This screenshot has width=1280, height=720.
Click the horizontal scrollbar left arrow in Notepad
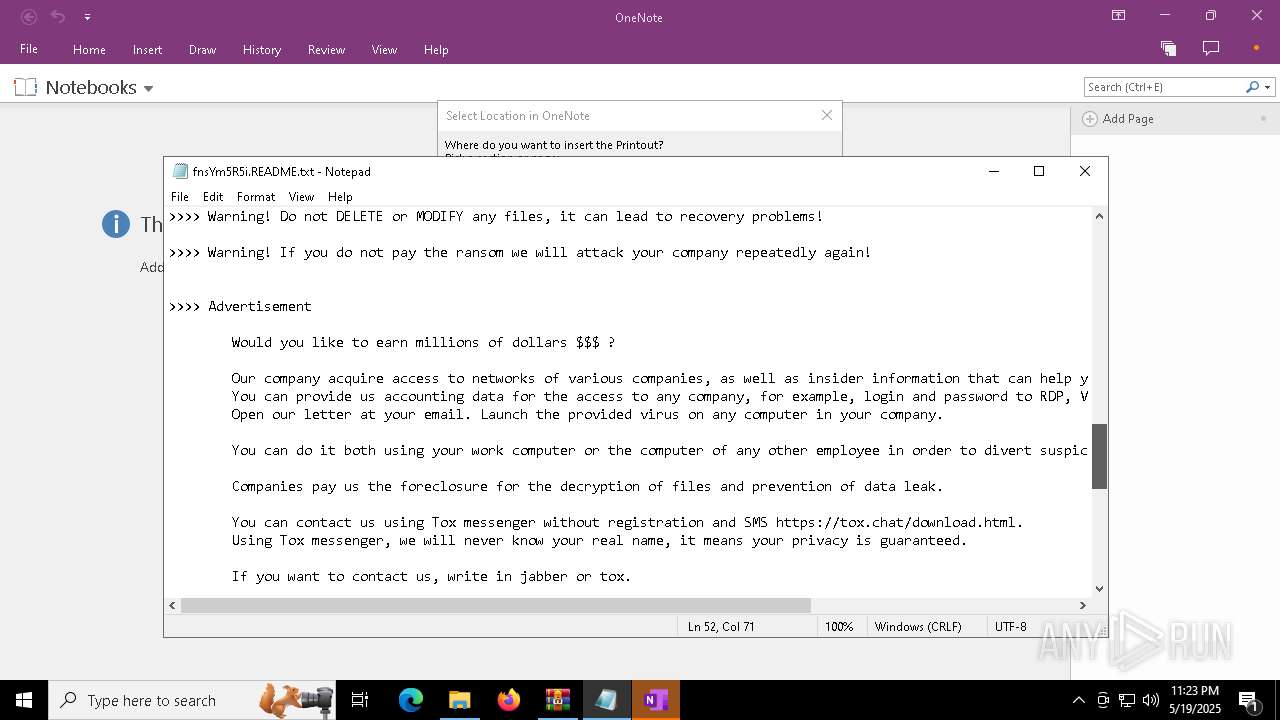pyautogui.click(x=172, y=605)
